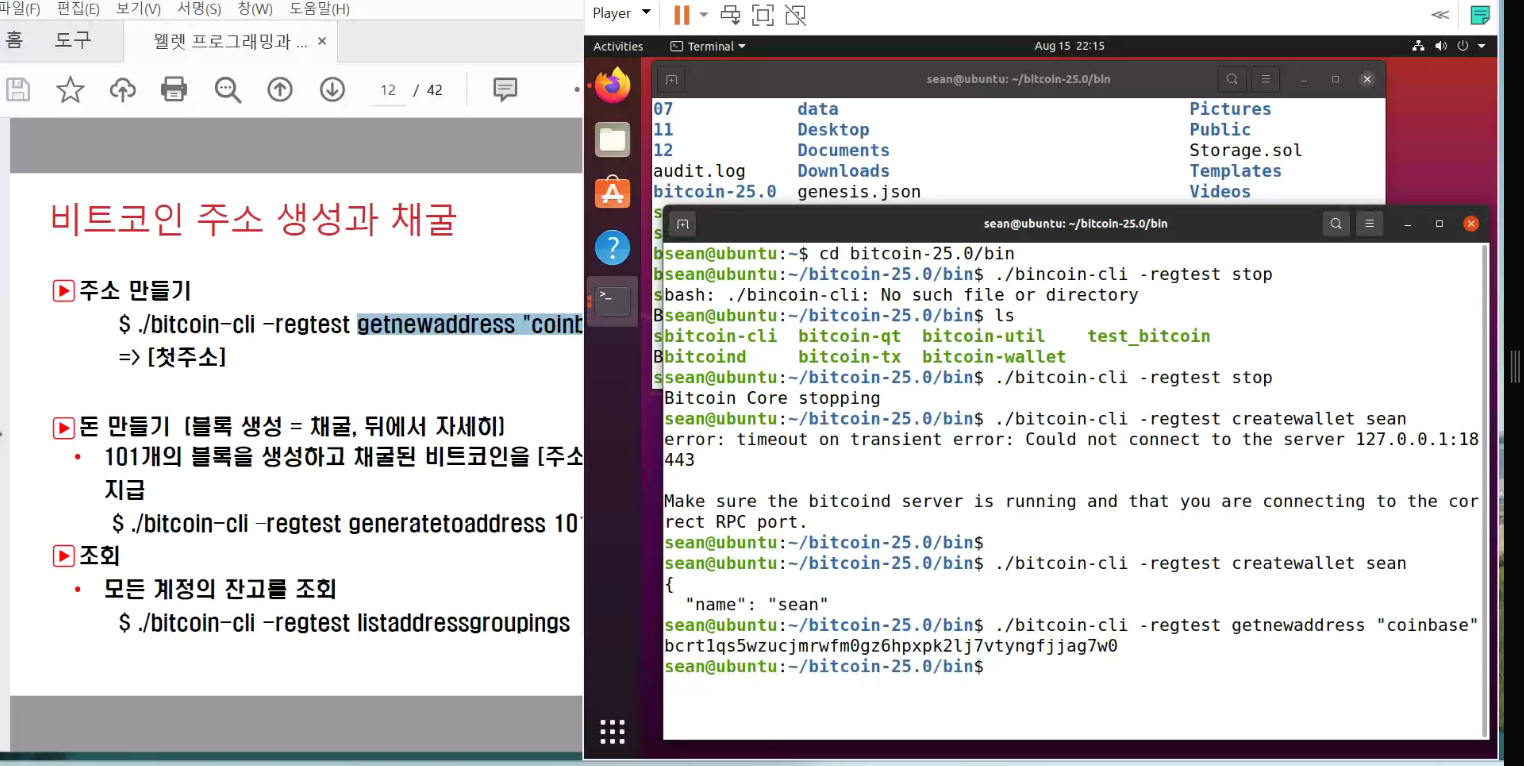Select the Terminal icon in the dock
1524x766 pixels.
pos(613,300)
